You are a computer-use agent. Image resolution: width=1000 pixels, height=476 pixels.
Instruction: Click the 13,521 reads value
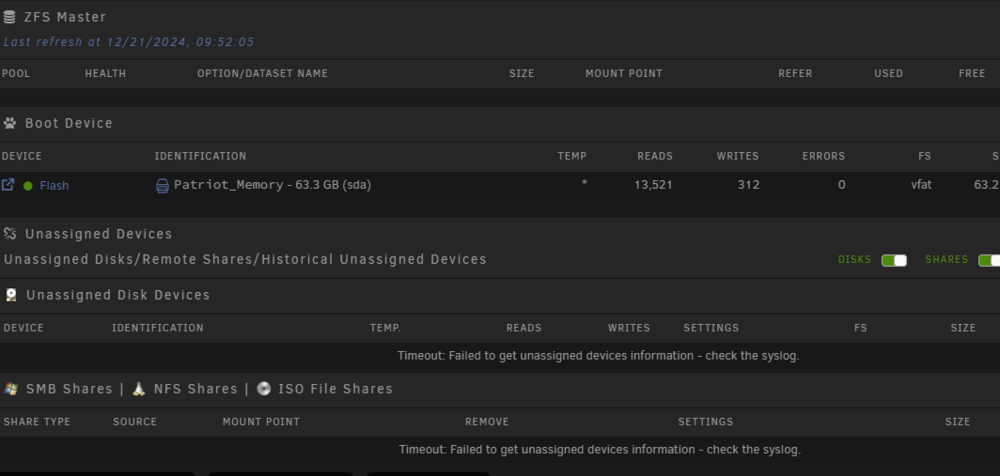[x=653, y=185]
